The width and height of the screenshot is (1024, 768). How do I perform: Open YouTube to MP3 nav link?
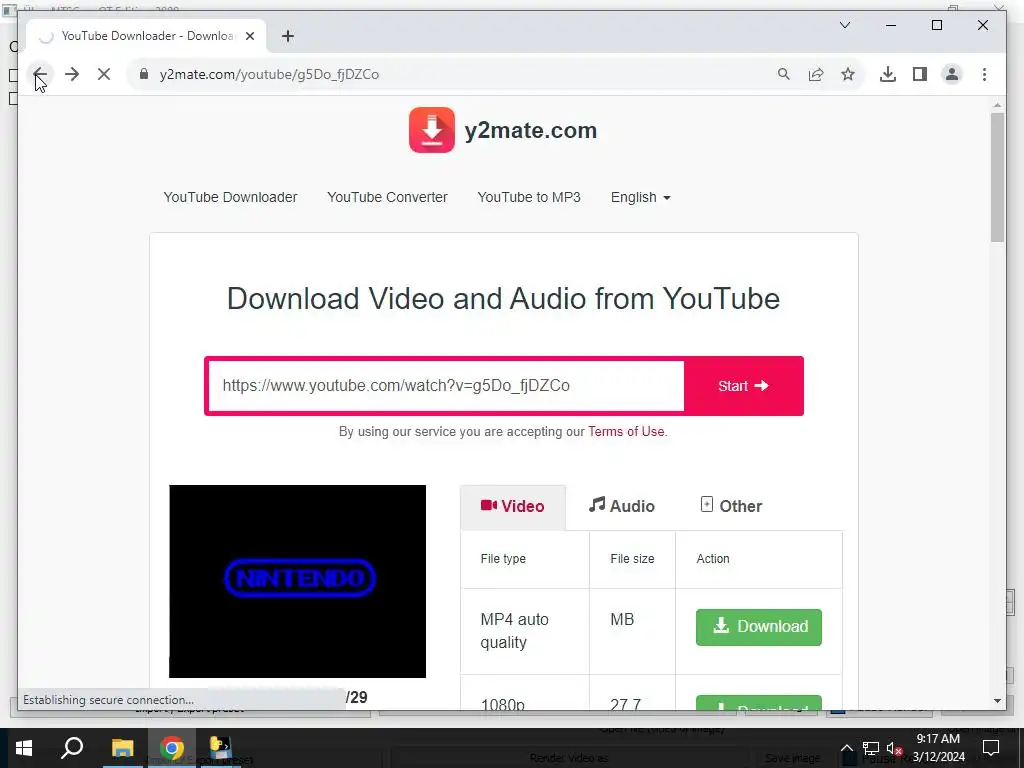529,197
